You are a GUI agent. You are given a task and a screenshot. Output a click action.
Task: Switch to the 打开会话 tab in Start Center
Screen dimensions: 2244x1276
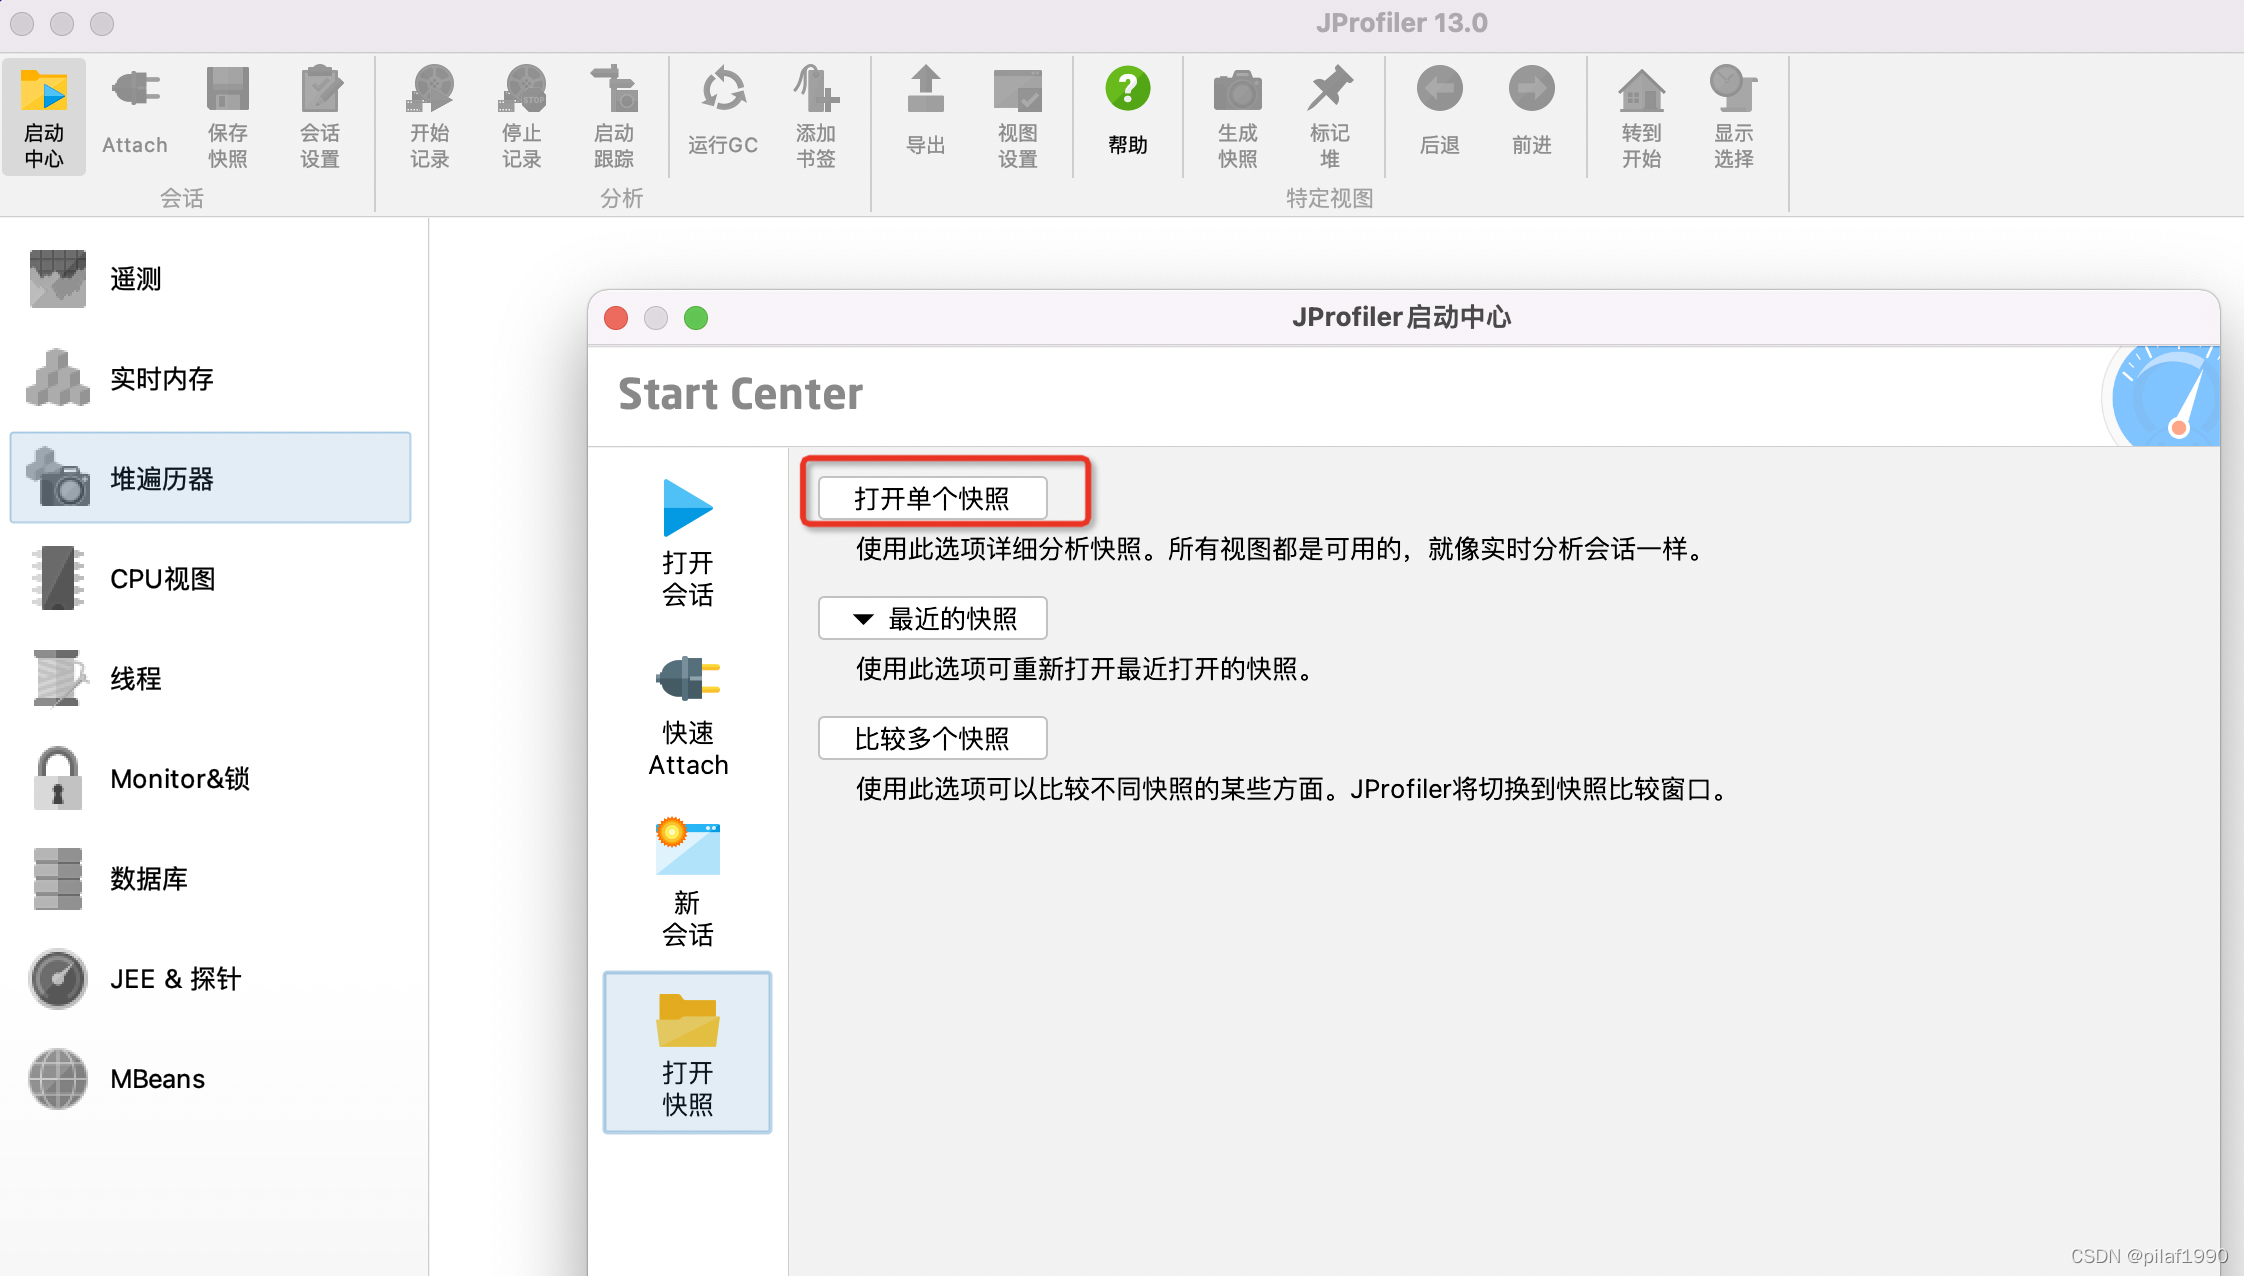(688, 544)
